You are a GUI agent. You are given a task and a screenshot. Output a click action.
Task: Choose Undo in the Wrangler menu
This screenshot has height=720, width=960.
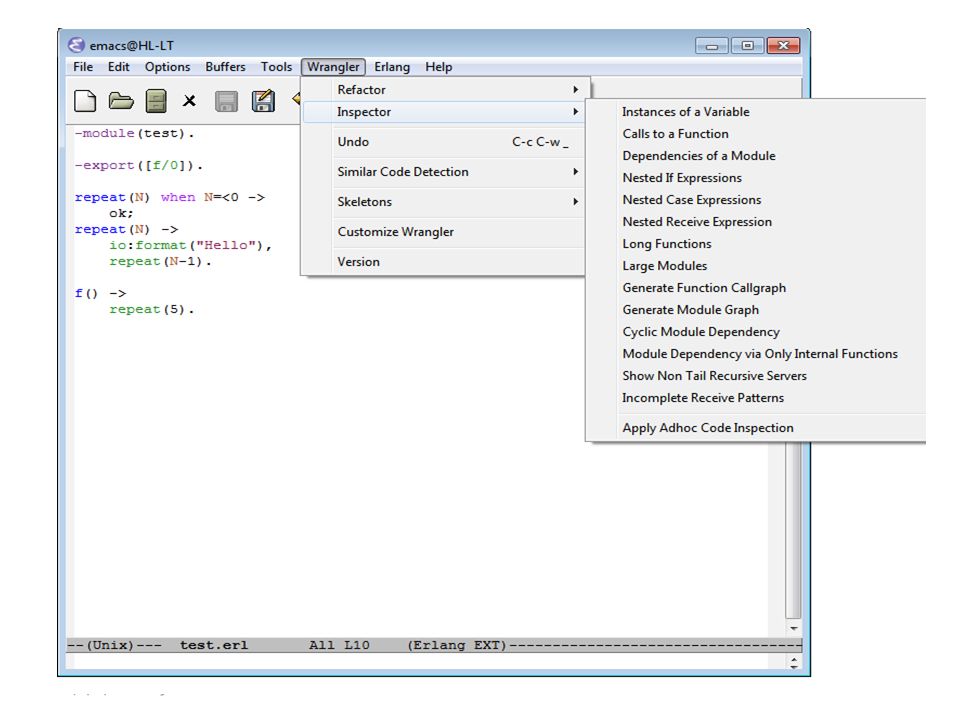[444, 141]
